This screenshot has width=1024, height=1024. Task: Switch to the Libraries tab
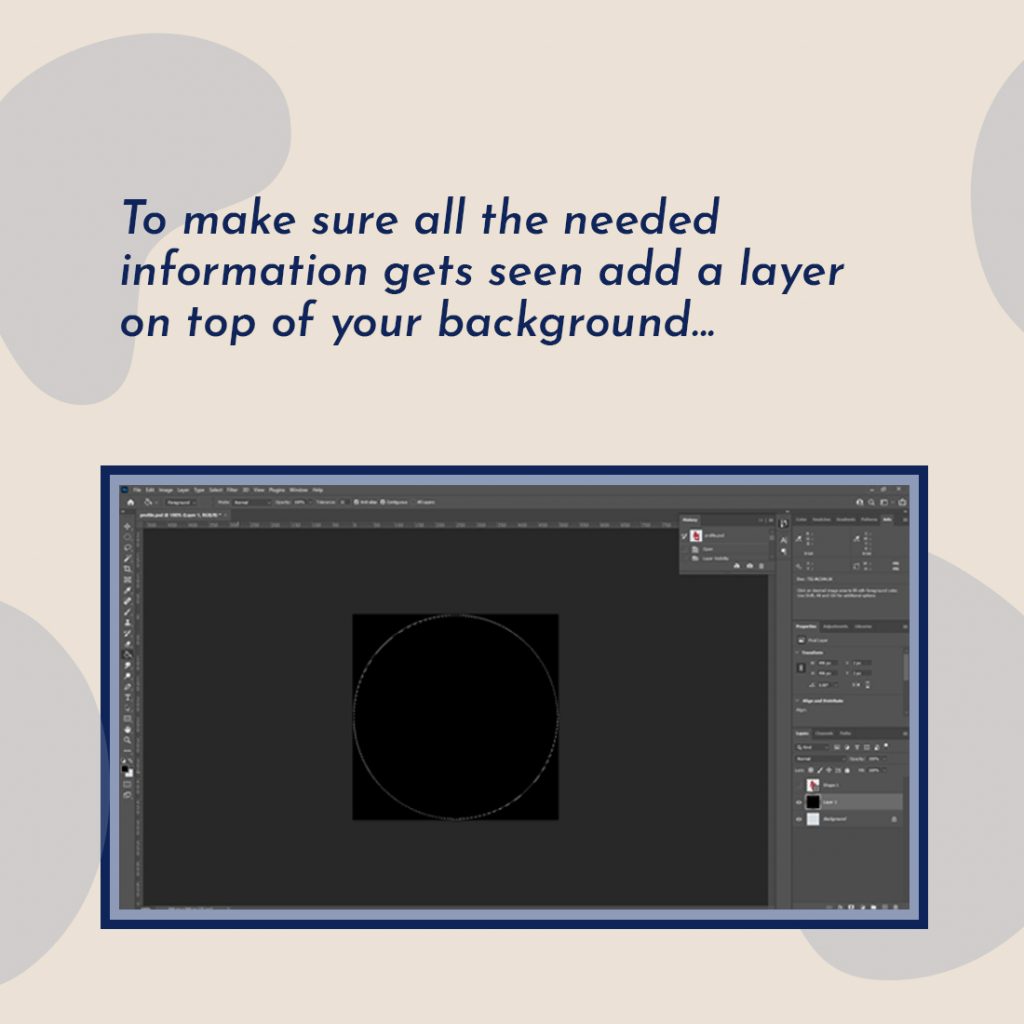pyautogui.click(x=863, y=626)
